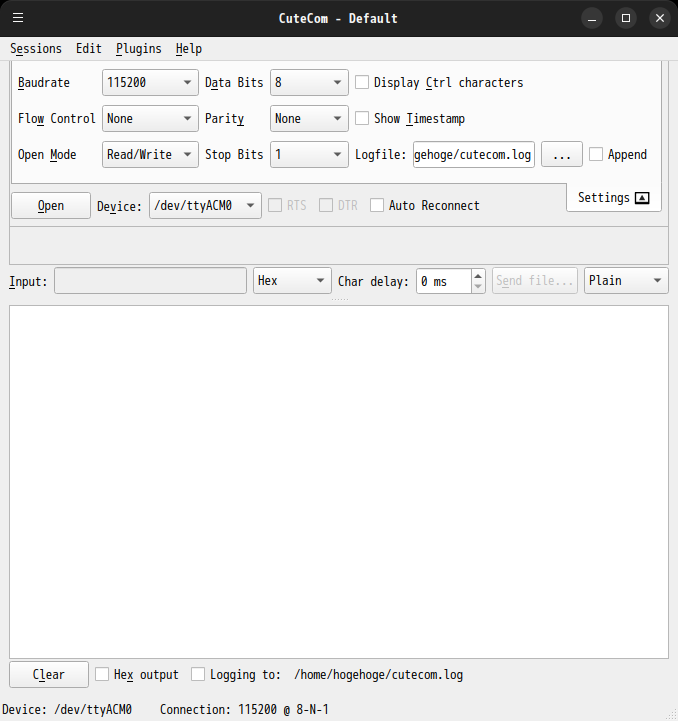Screen dimensions: 678x721
Task: Click the Clear output button
Action: coord(49,674)
